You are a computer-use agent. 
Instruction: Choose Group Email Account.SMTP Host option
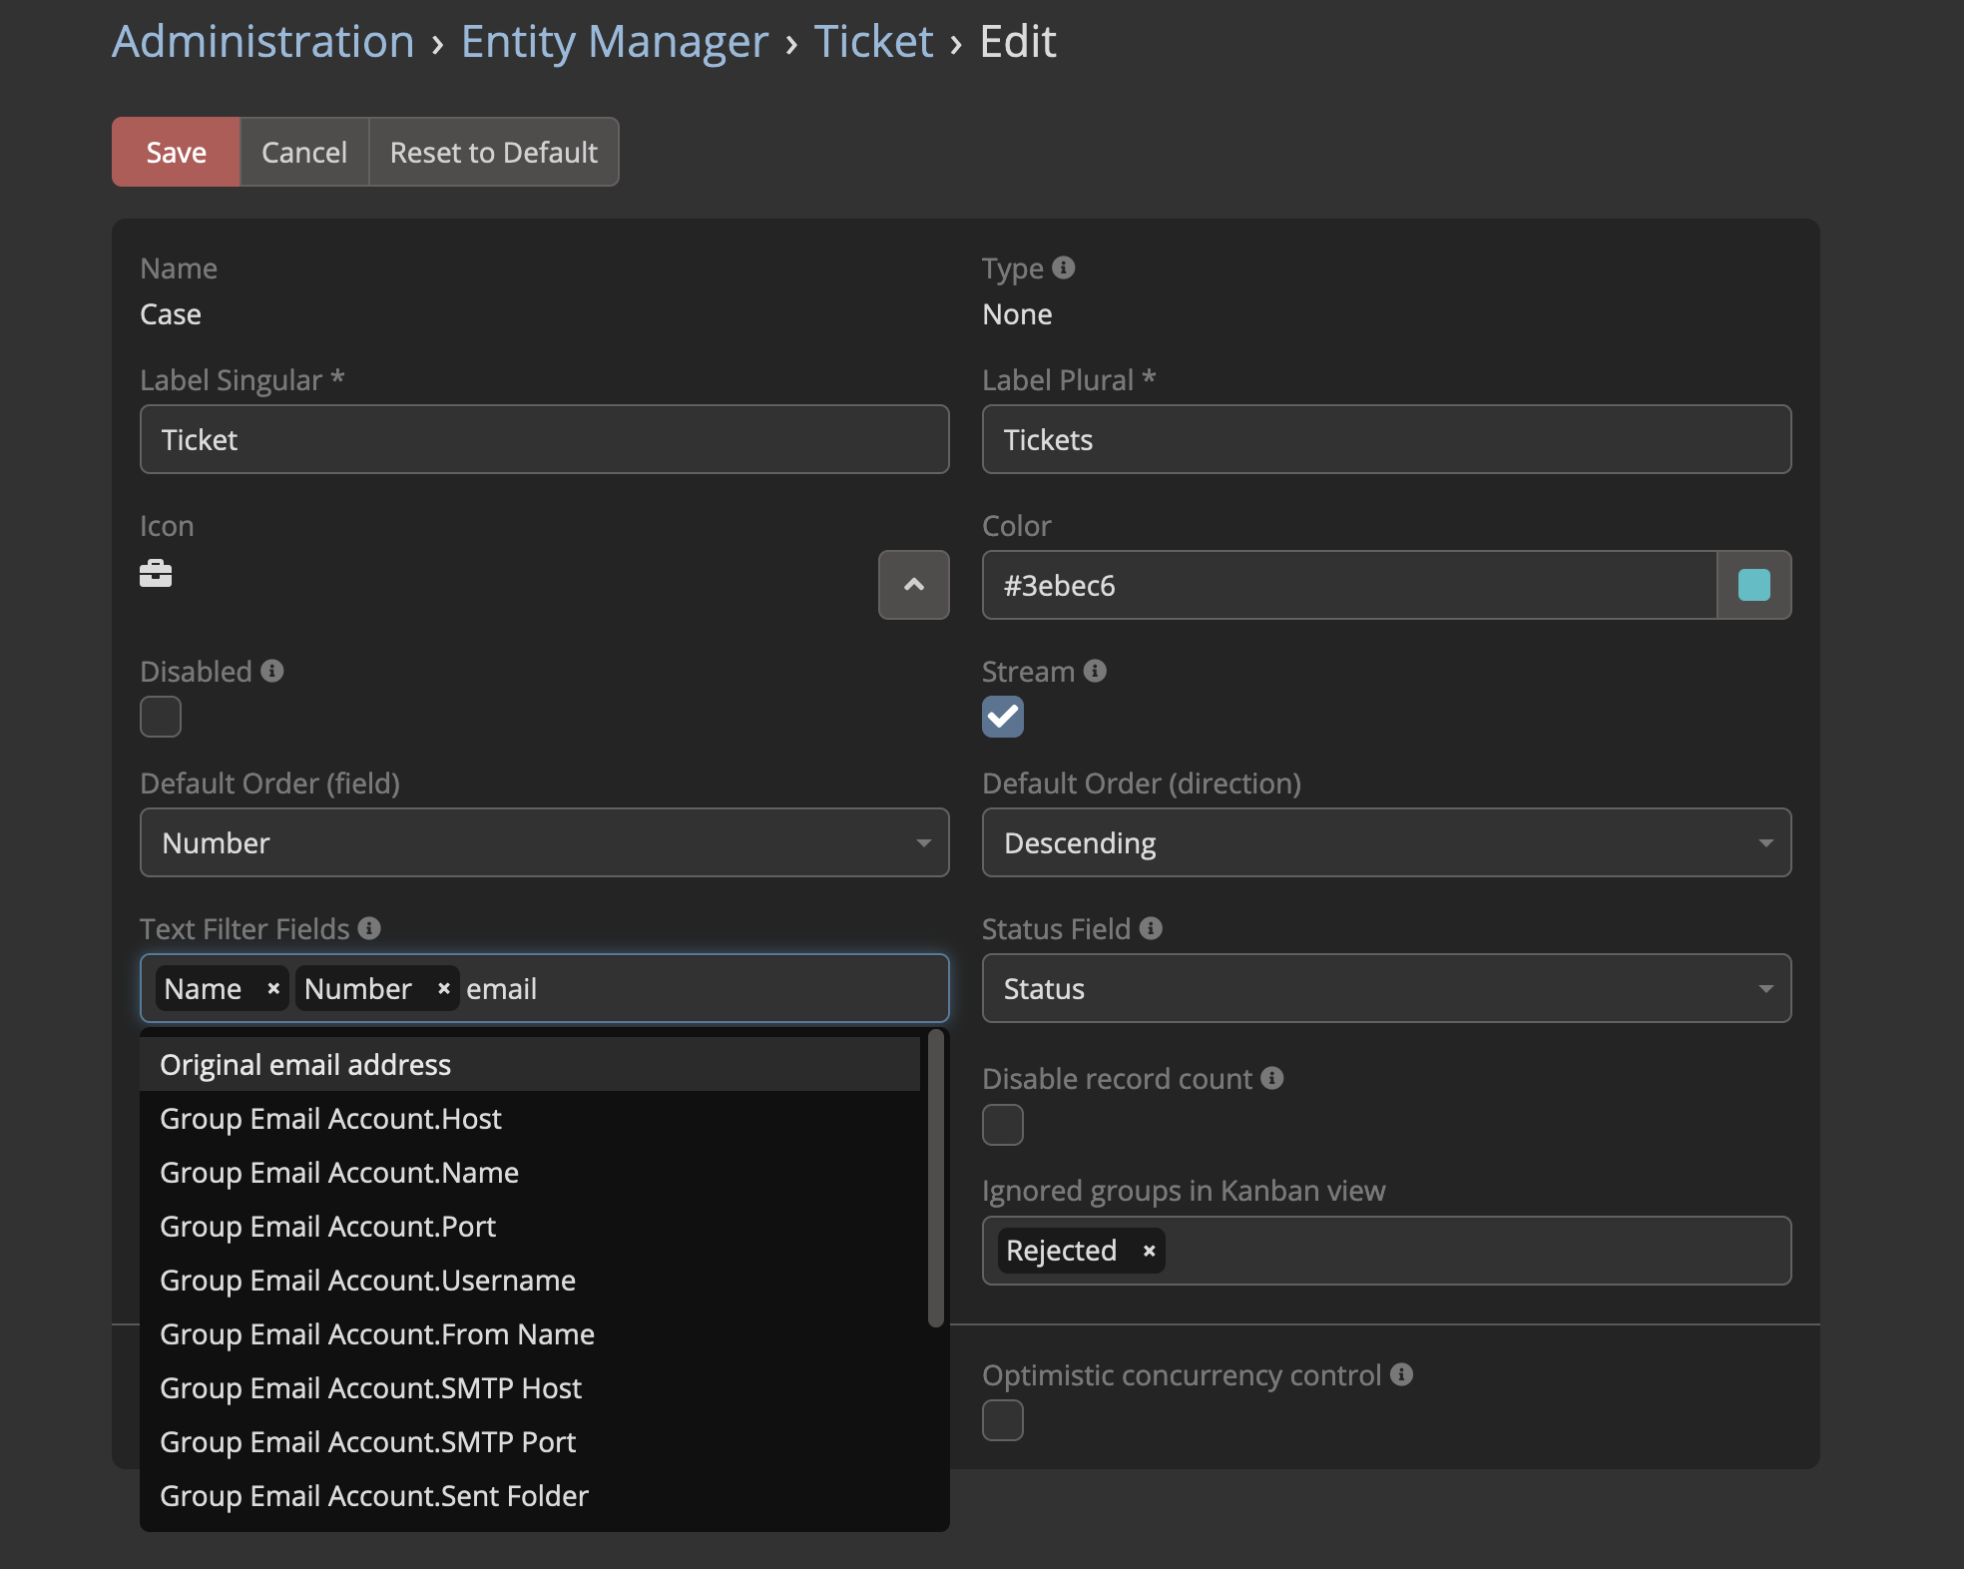371,1388
